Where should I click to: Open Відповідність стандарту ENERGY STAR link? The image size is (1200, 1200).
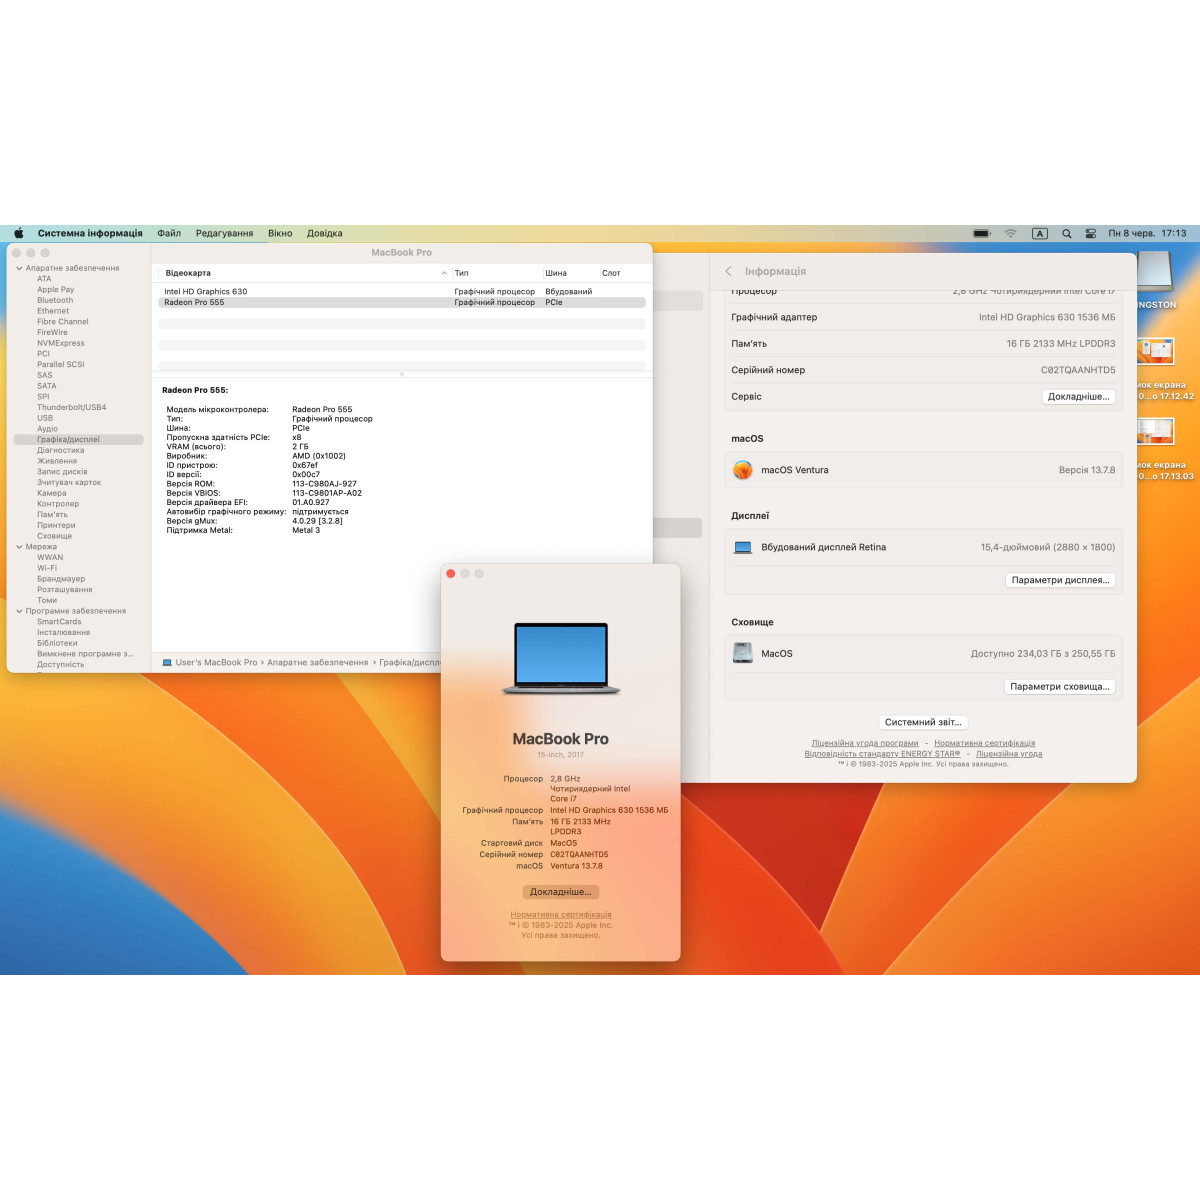point(882,754)
